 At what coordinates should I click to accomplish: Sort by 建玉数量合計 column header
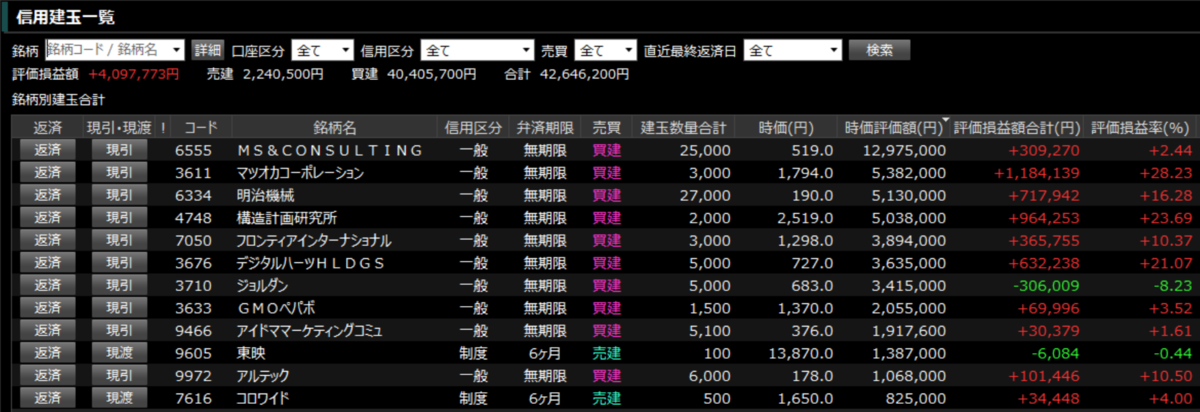[684, 127]
